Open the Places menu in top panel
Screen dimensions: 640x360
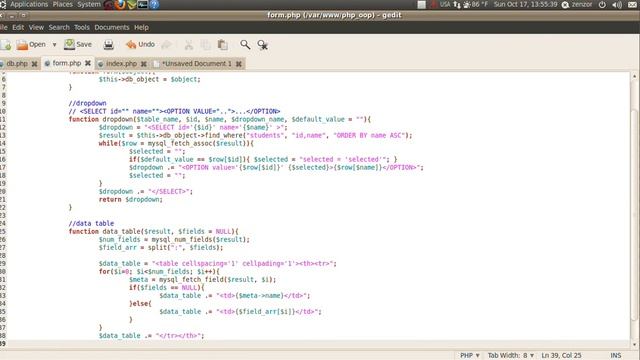coord(62,4)
